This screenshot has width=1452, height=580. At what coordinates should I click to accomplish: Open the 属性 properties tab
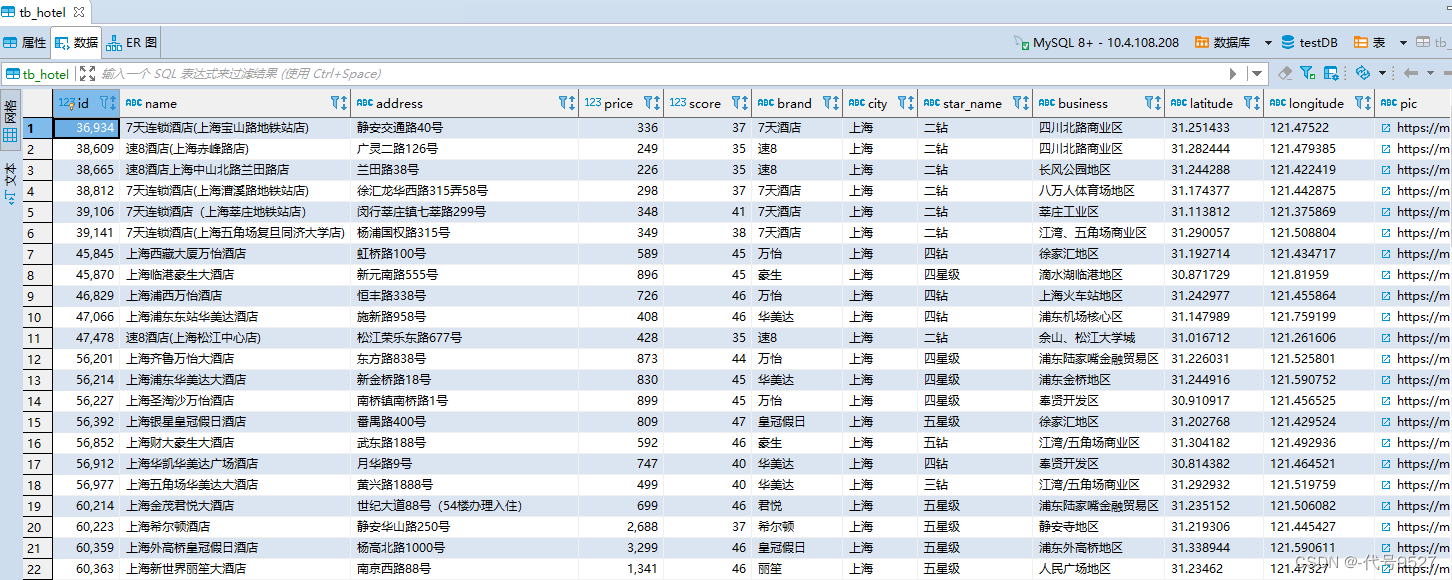click(25, 43)
